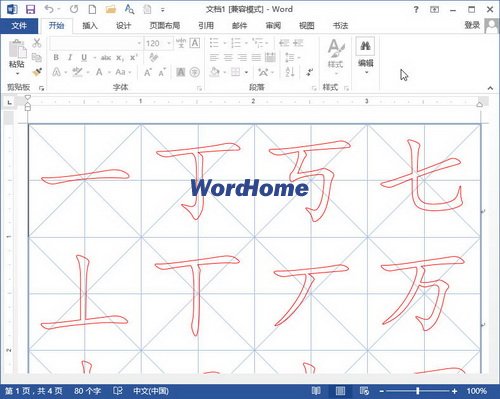500x399 pixels.
Task: Click the Cut scissors icon
Action: (37, 43)
